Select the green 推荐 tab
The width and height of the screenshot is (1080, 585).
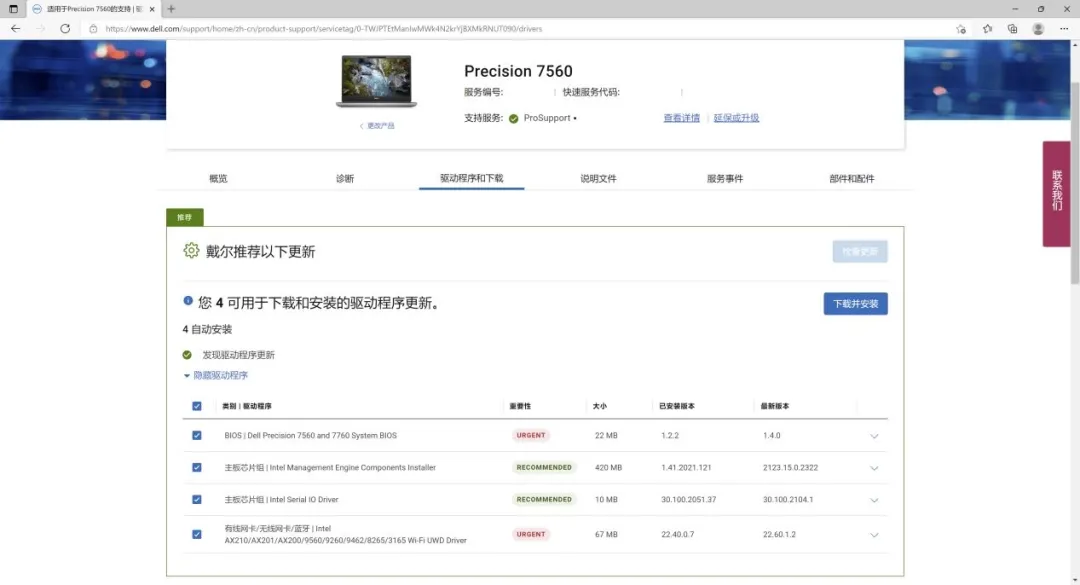click(185, 217)
